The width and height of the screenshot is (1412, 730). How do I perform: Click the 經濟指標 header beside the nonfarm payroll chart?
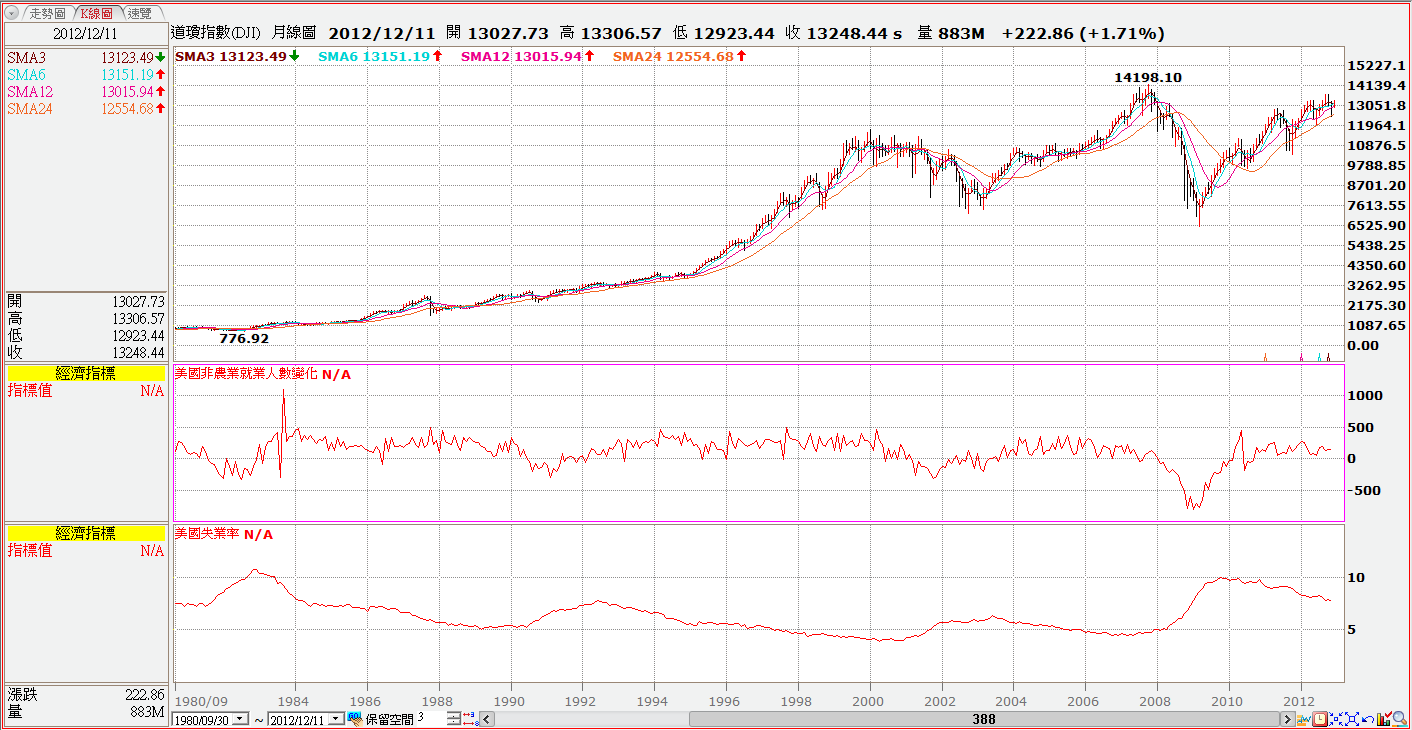click(86, 373)
